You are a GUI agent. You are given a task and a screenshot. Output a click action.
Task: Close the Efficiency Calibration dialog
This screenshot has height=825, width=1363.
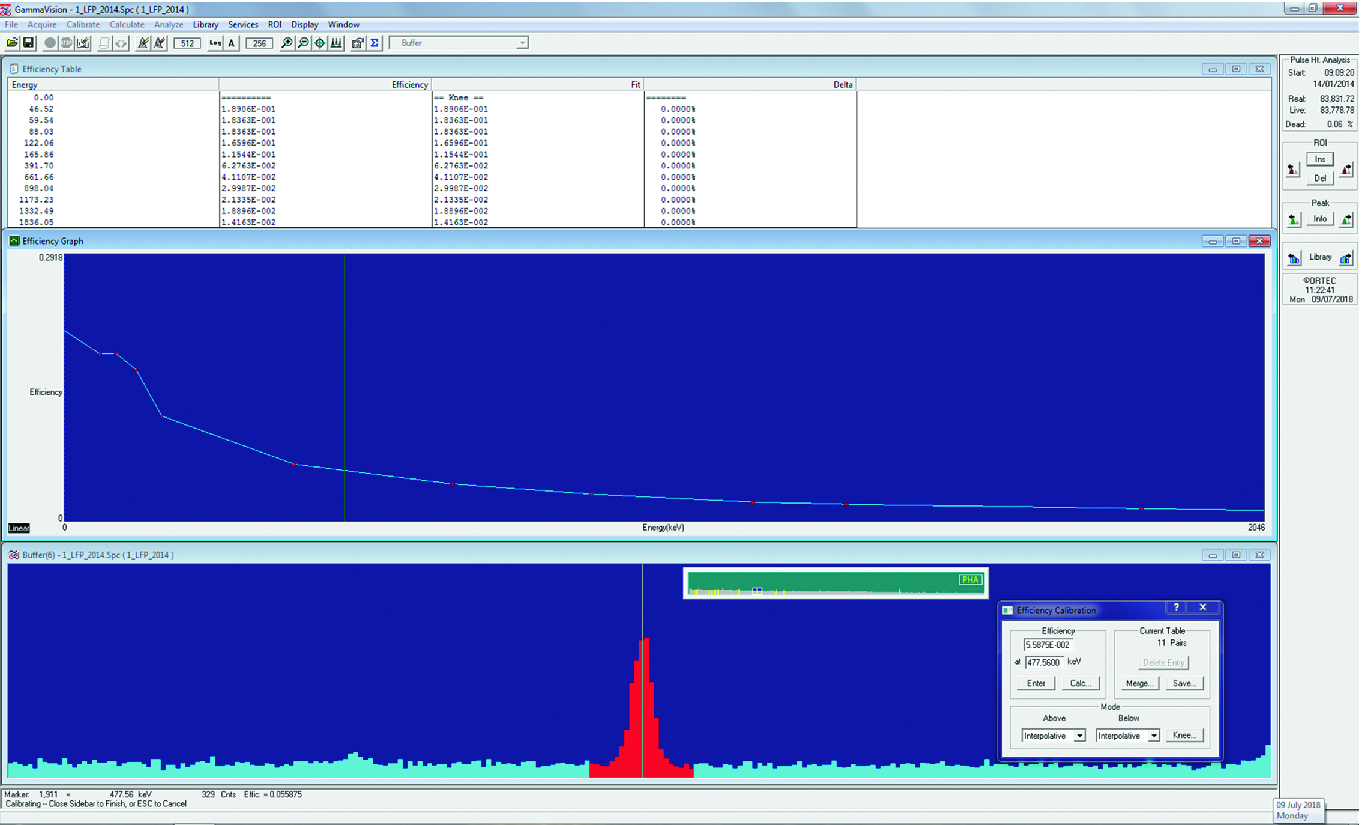click(x=1203, y=607)
